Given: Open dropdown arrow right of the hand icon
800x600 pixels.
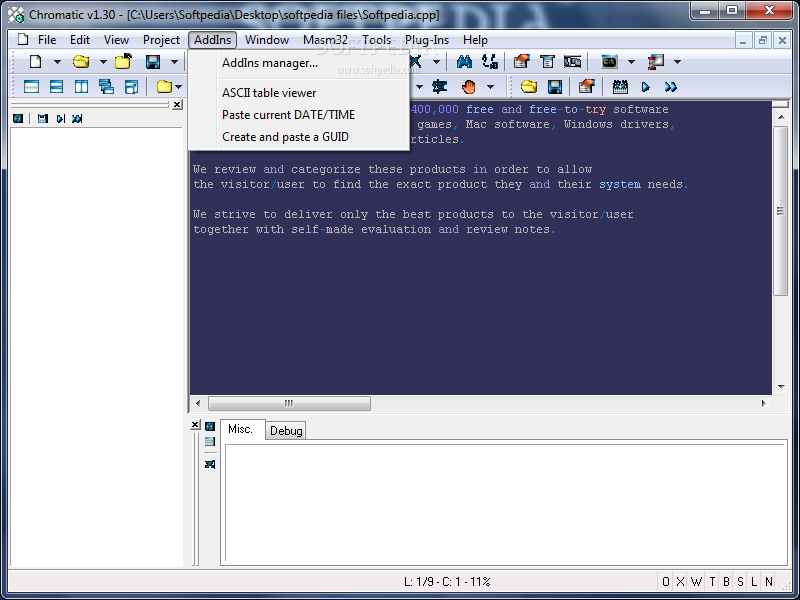Looking at the screenshot, I should click(490, 87).
